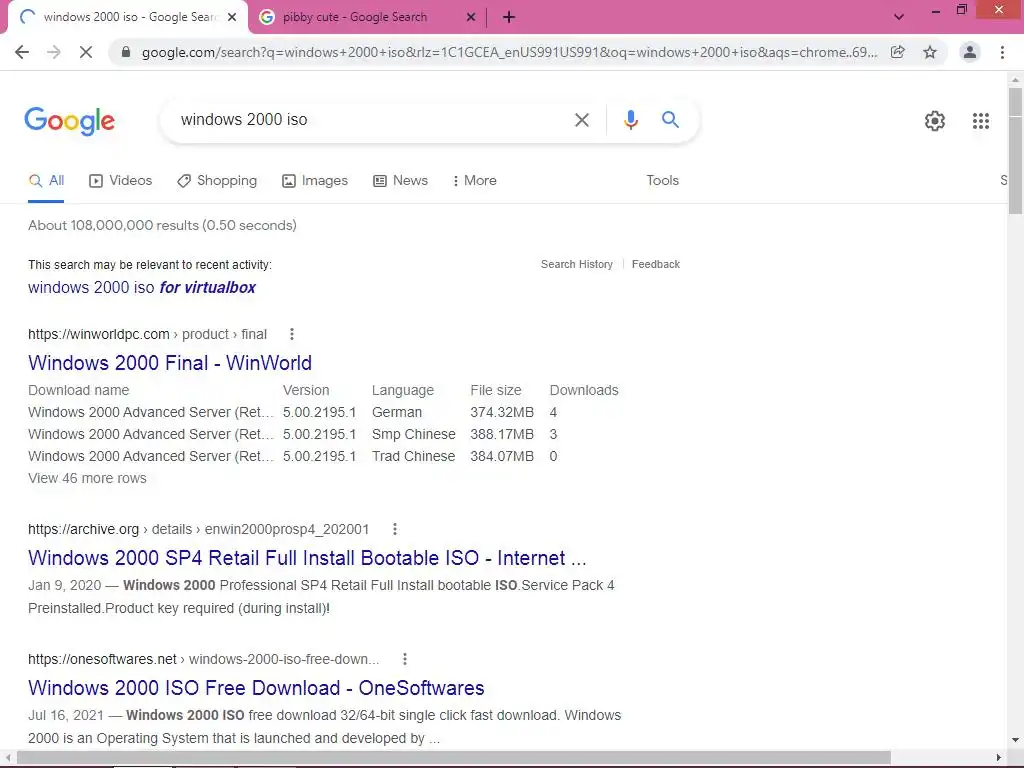Stop loading the page with the X button

(x=86, y=52)
